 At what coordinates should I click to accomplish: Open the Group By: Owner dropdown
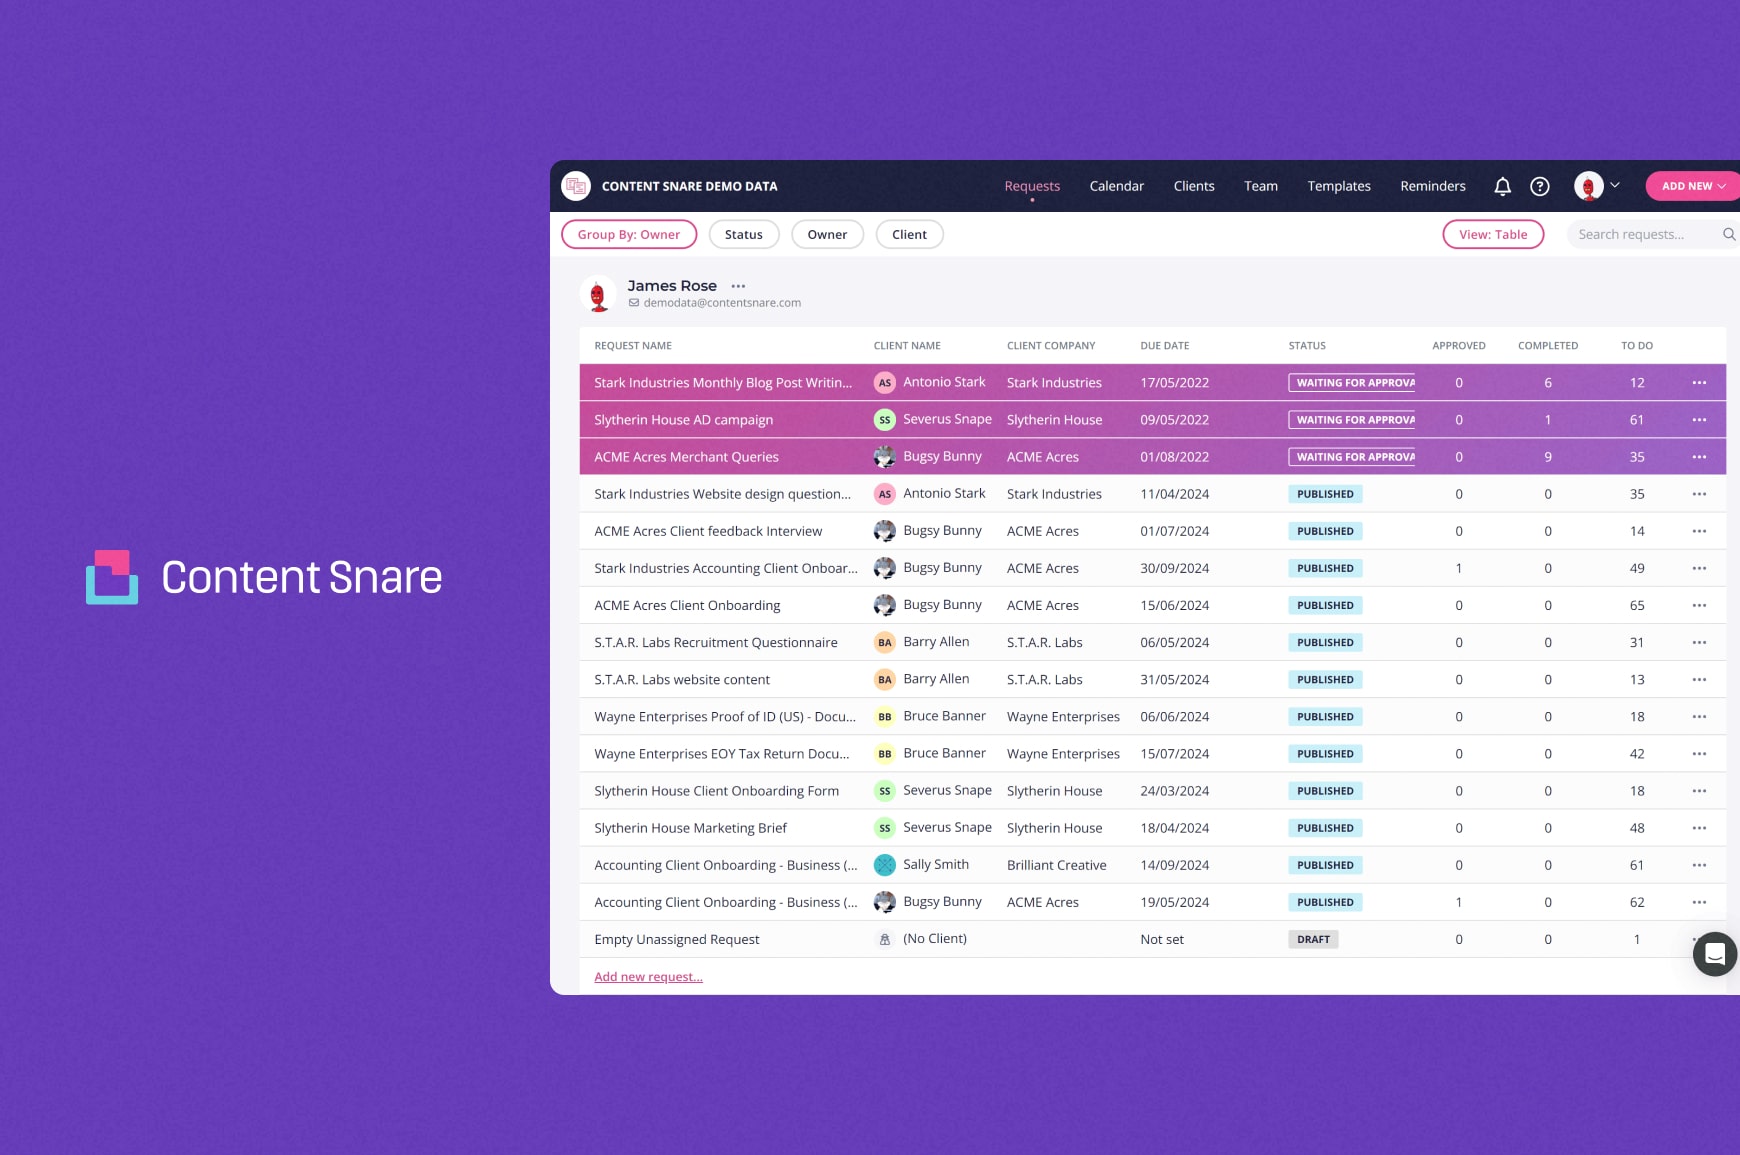[629, 234]
